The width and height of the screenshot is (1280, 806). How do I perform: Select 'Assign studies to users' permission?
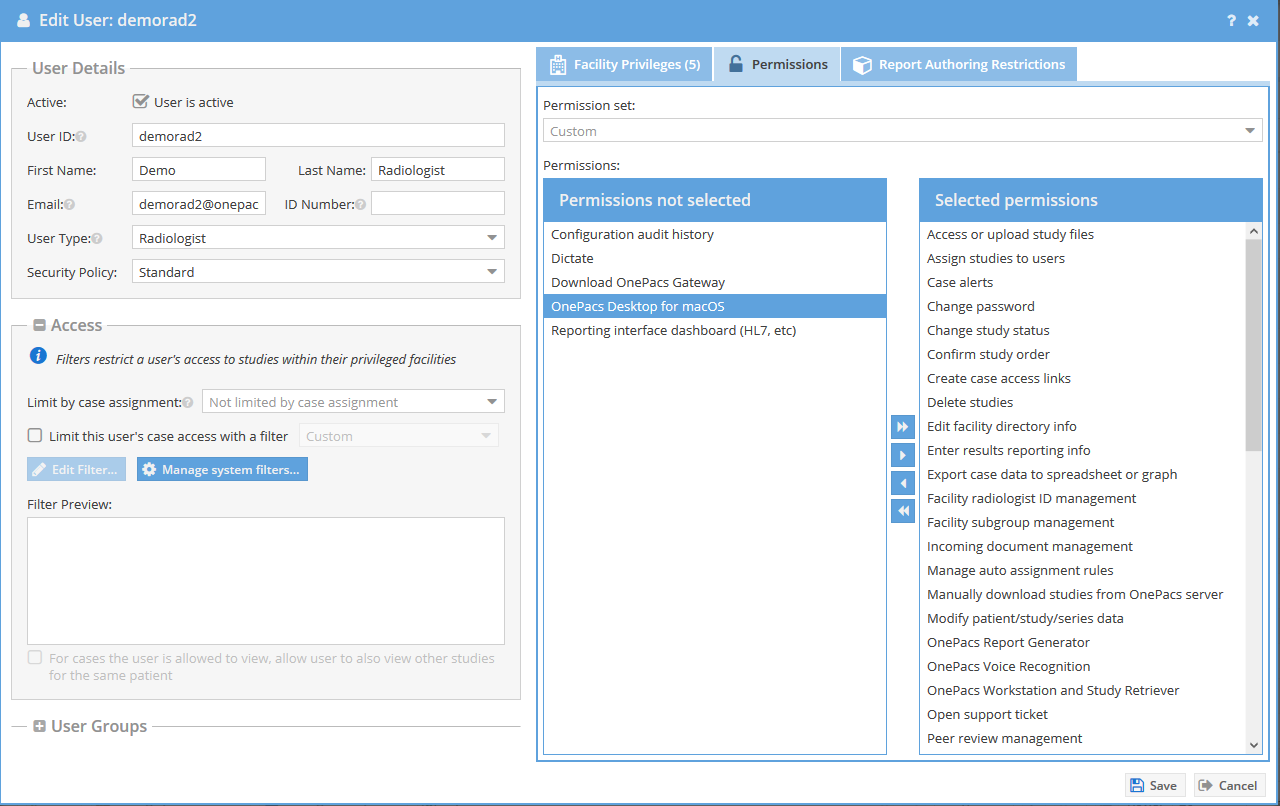[1083, 258]
